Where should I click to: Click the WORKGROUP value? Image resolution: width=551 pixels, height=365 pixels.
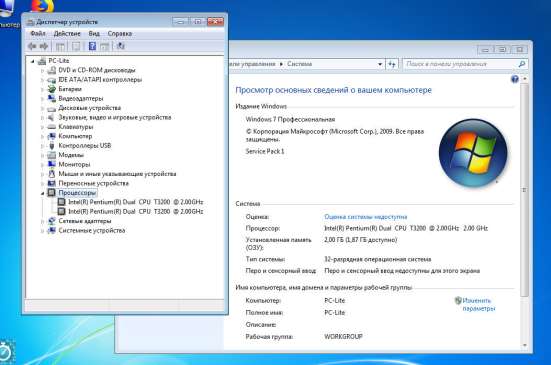click(343, 337)
